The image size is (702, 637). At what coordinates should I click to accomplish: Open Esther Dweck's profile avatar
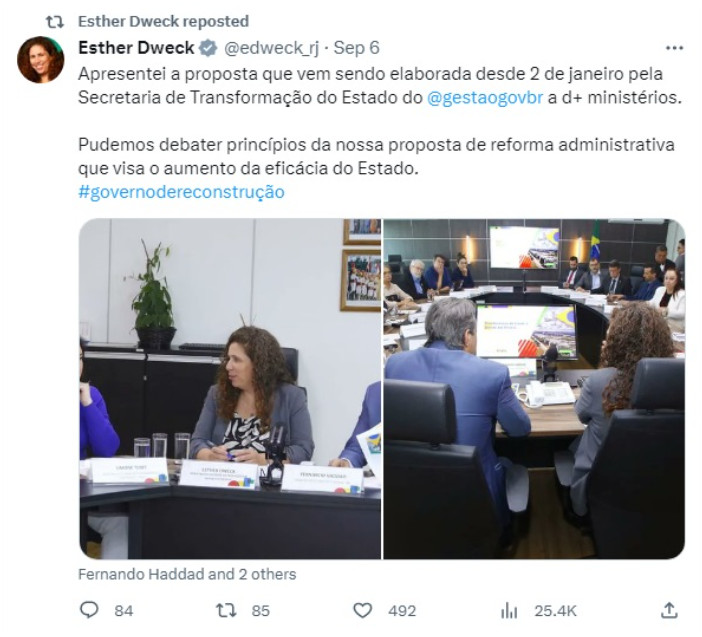[x=41, y=60]
